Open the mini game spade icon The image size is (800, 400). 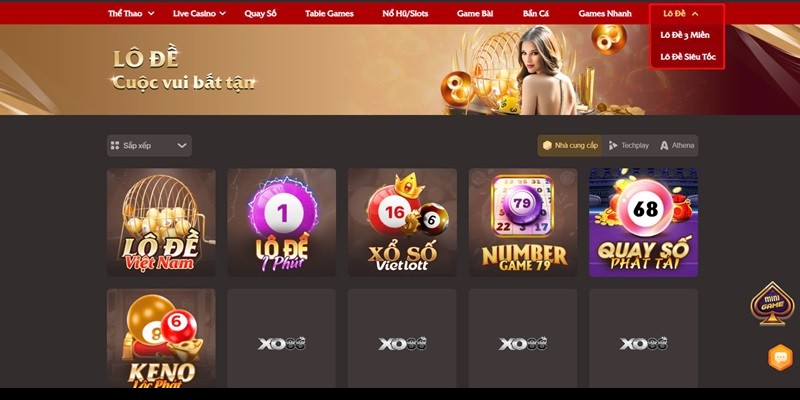772,304
